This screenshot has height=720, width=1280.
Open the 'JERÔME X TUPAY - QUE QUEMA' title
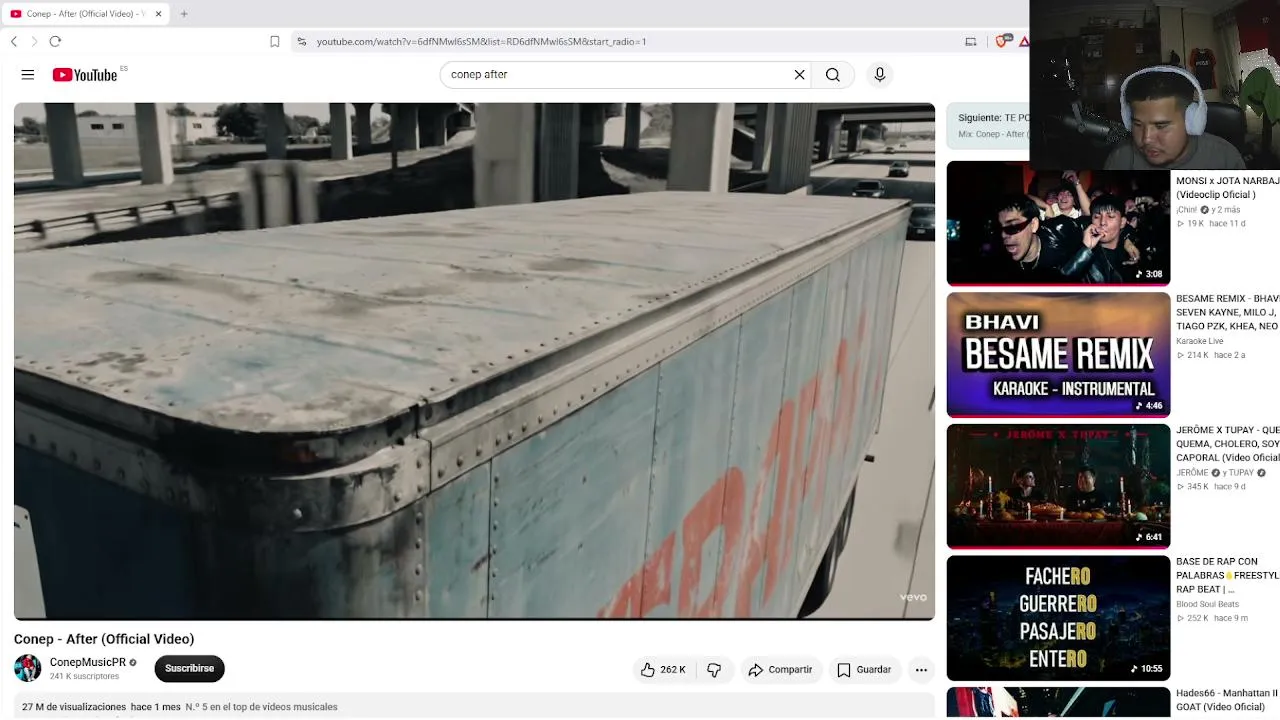(1227, 444)
